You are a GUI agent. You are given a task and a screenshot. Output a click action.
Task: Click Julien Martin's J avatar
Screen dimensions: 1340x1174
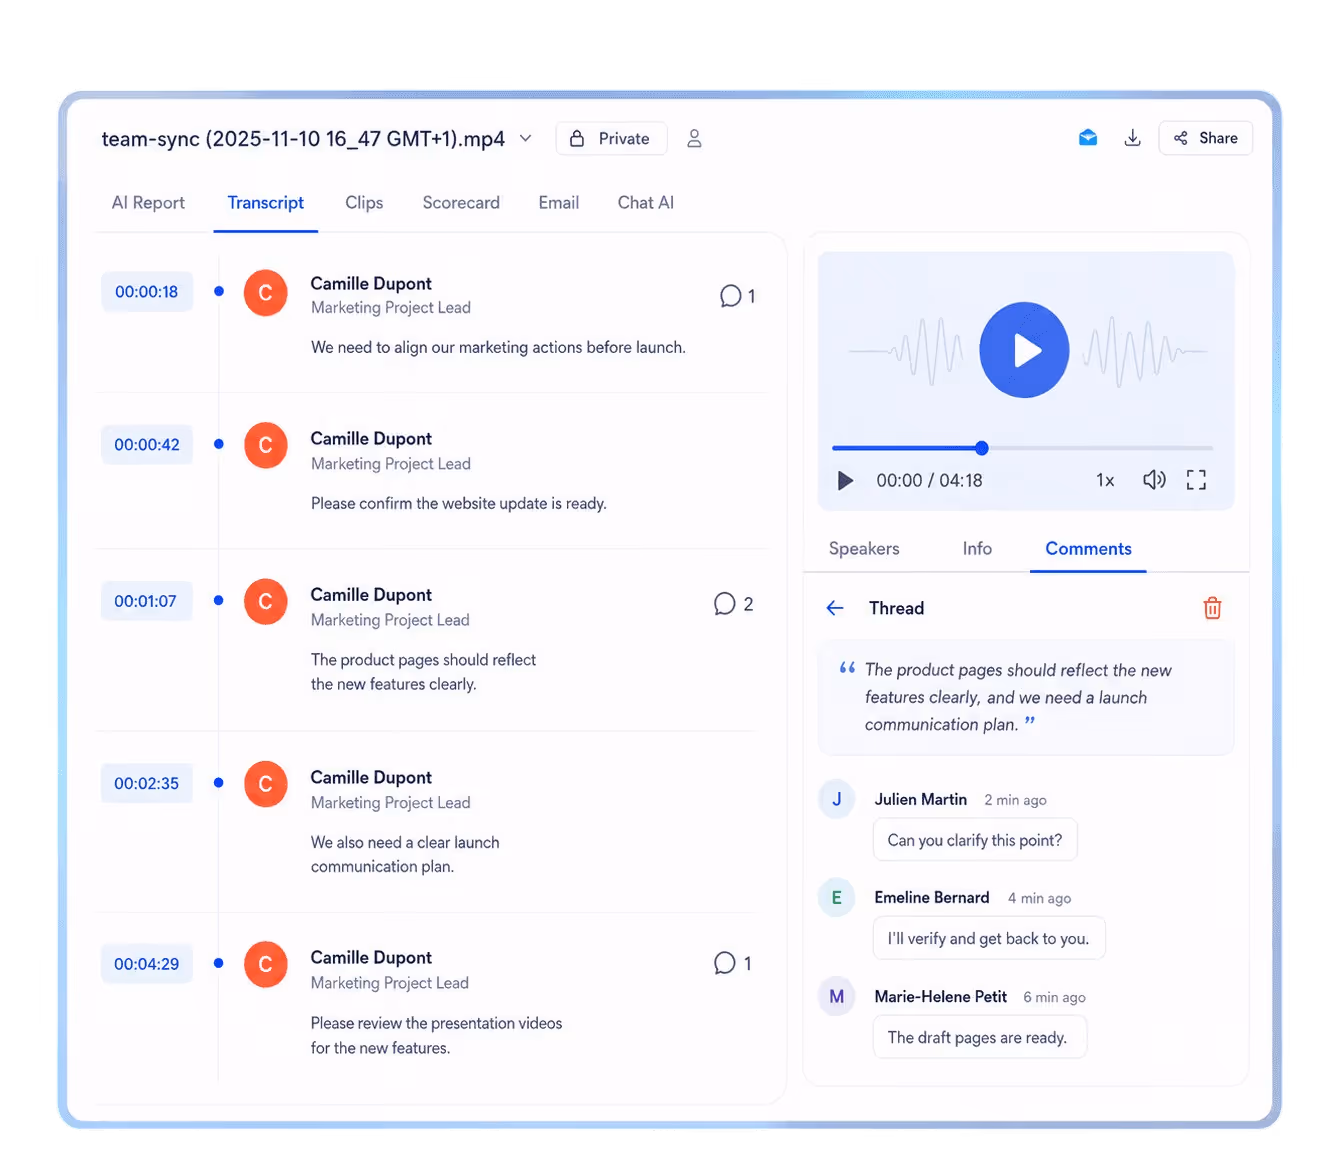pos(837,799)
